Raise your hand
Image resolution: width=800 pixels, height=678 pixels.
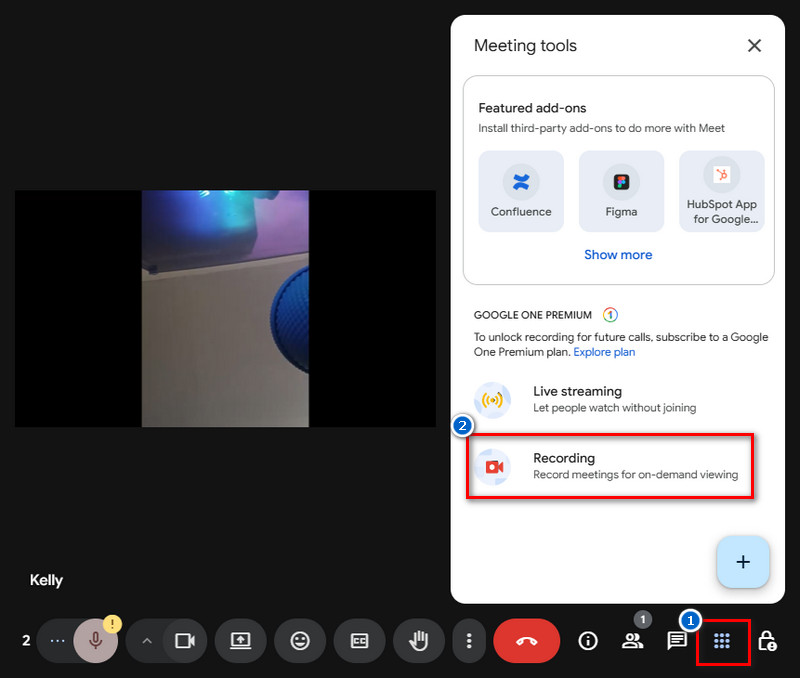coord(419,641)
